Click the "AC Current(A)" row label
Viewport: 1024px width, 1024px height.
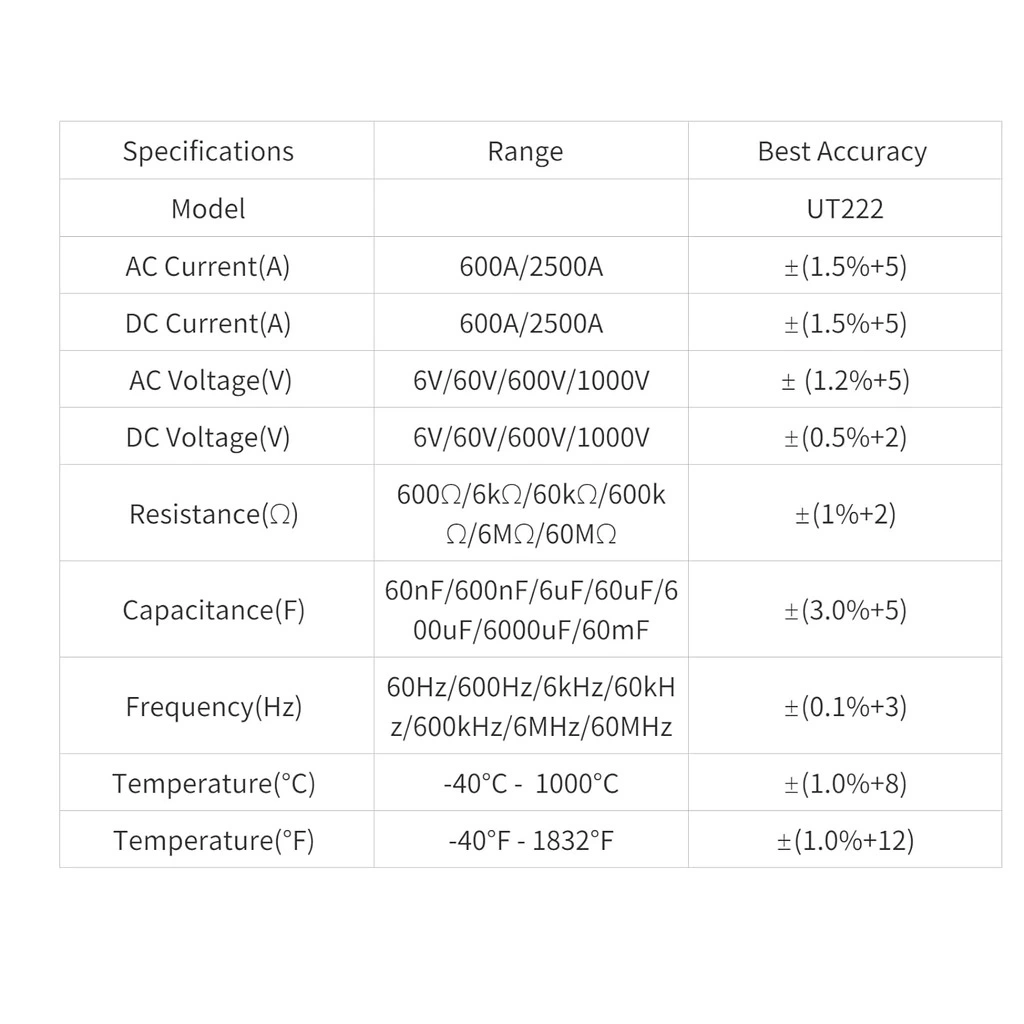tap(208, 266)
